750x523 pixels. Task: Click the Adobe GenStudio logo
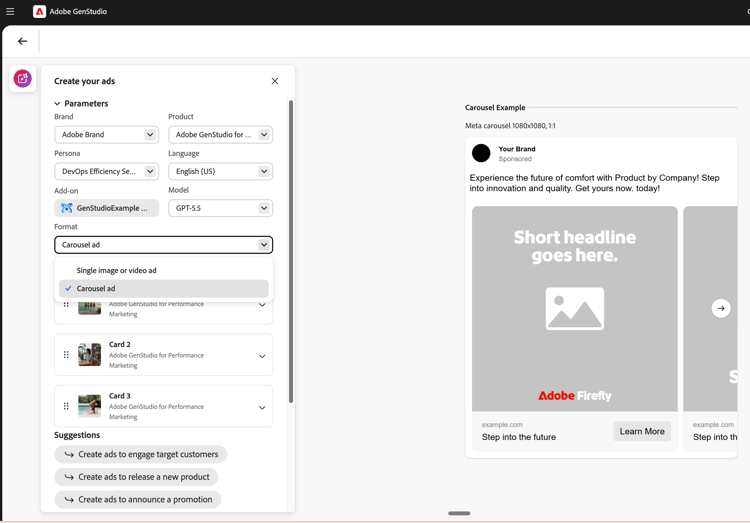[39, 11]
